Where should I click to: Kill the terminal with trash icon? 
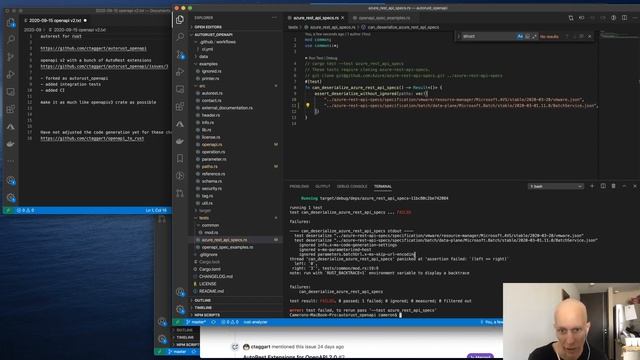tap(613, 186)
